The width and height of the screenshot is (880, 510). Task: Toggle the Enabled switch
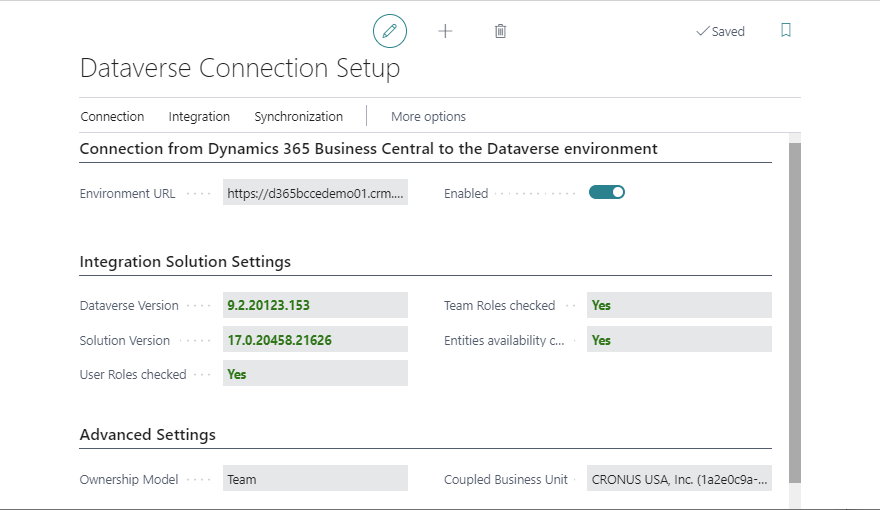[606, 192]
